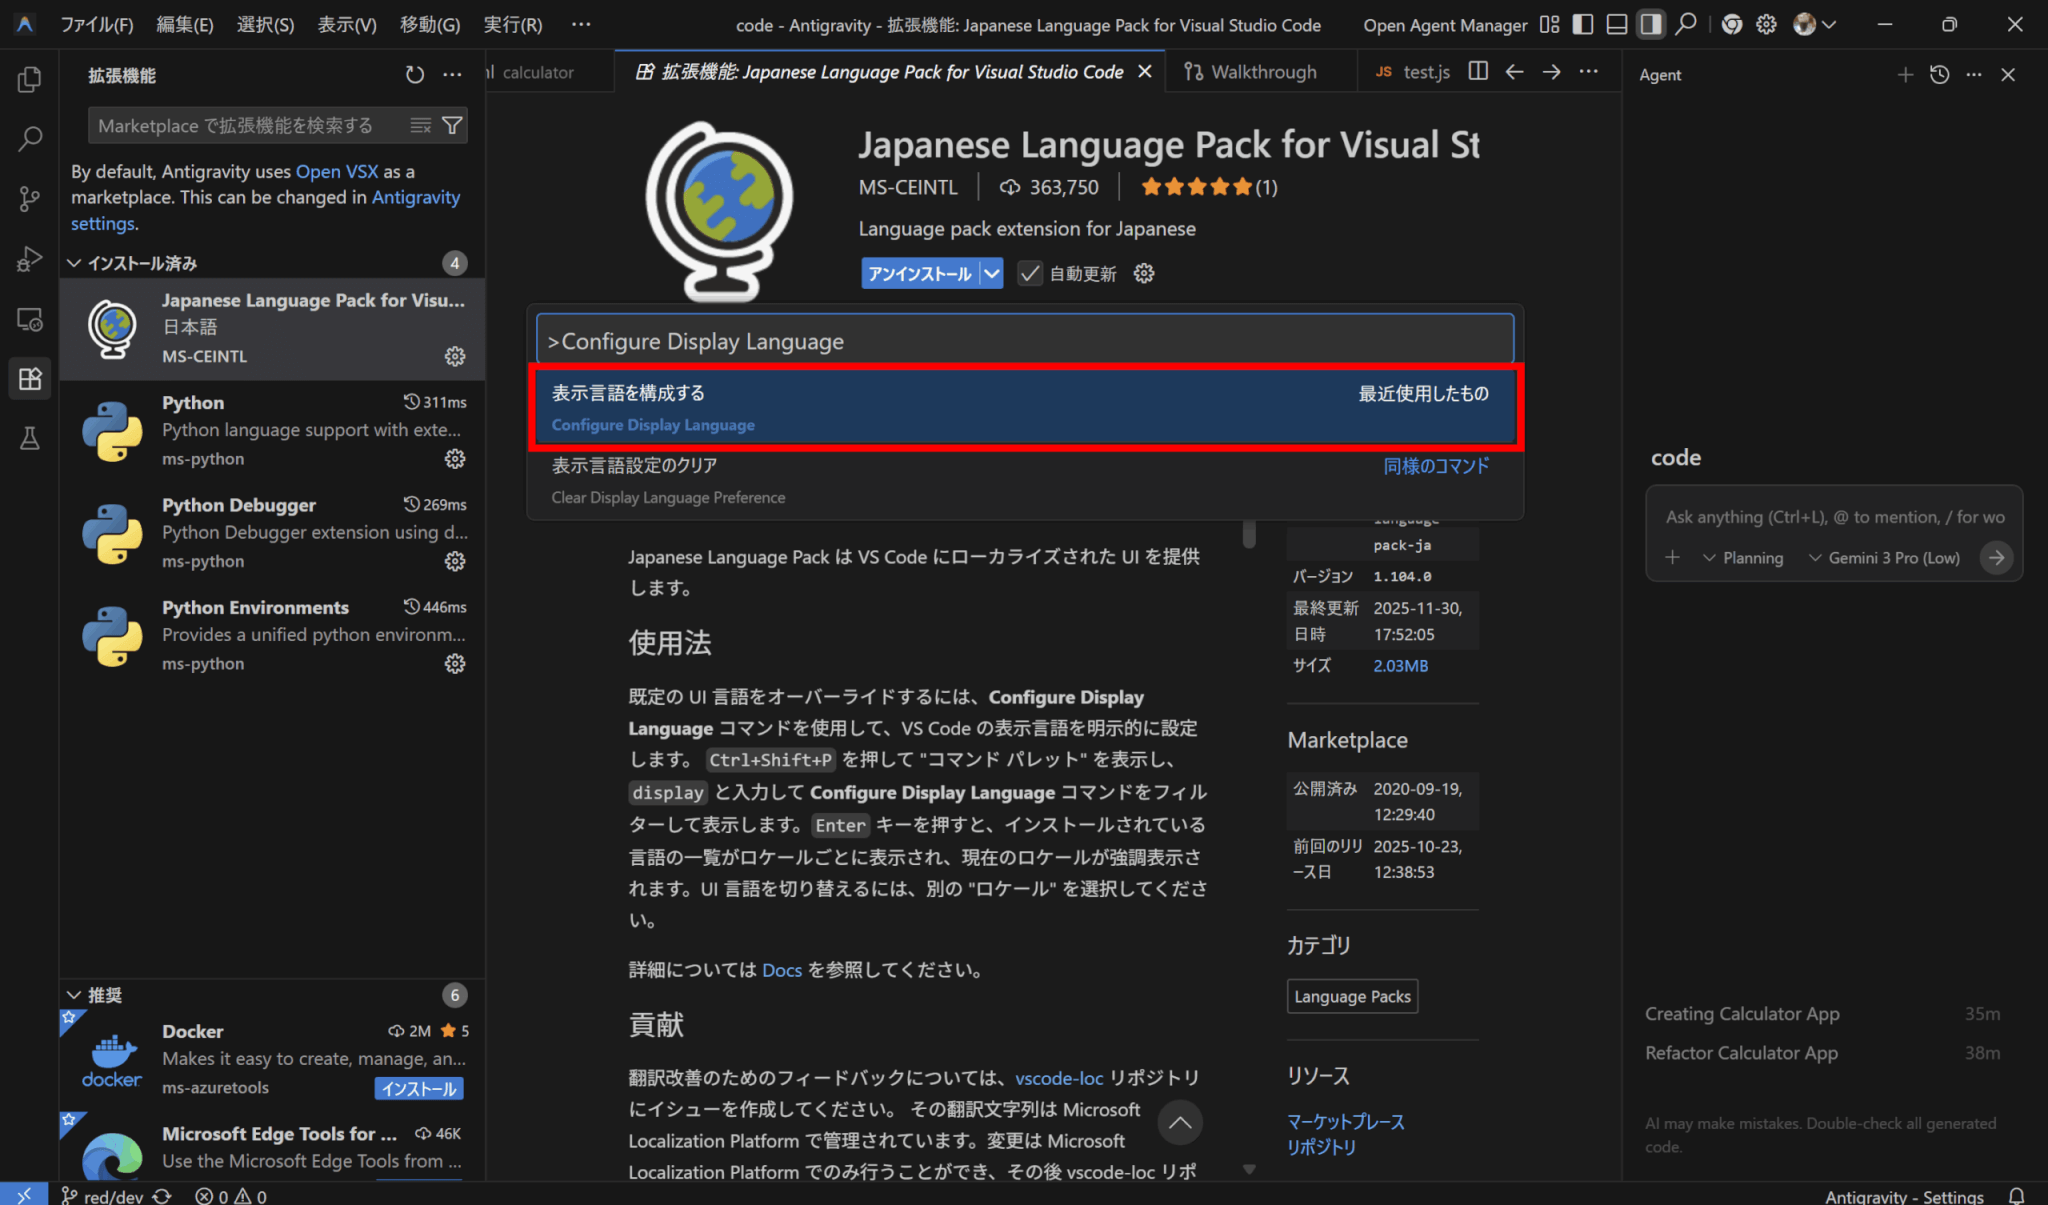2048x1205 pixels.
Task: Open the ファイル(F) menu
Action: point(96,25)
